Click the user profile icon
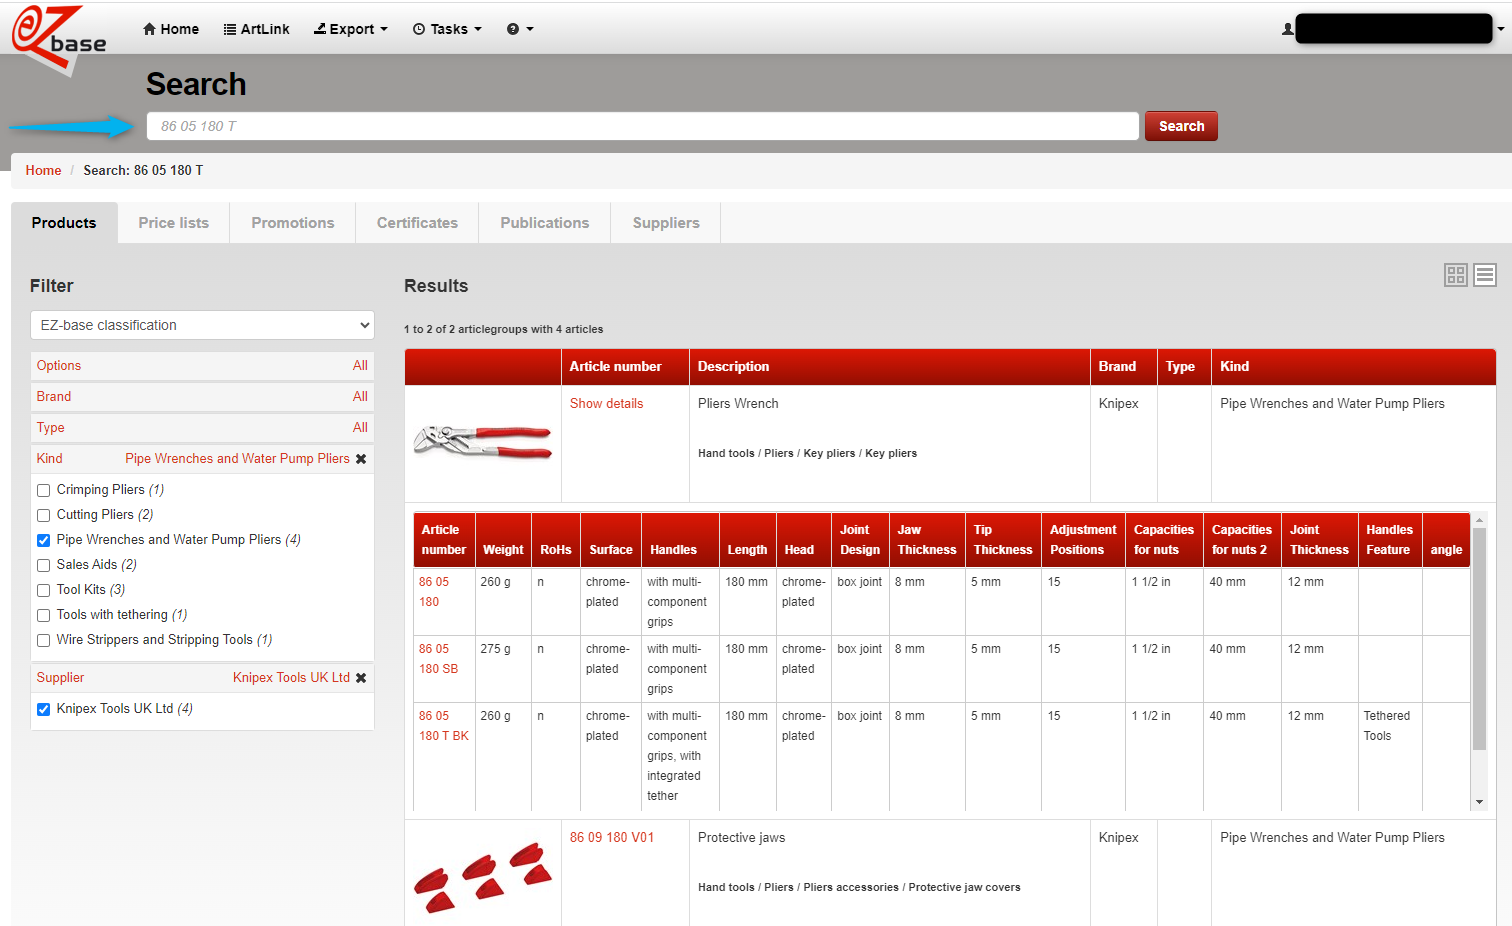This screenshot has width=1512, height=926. coord(1288,29)
